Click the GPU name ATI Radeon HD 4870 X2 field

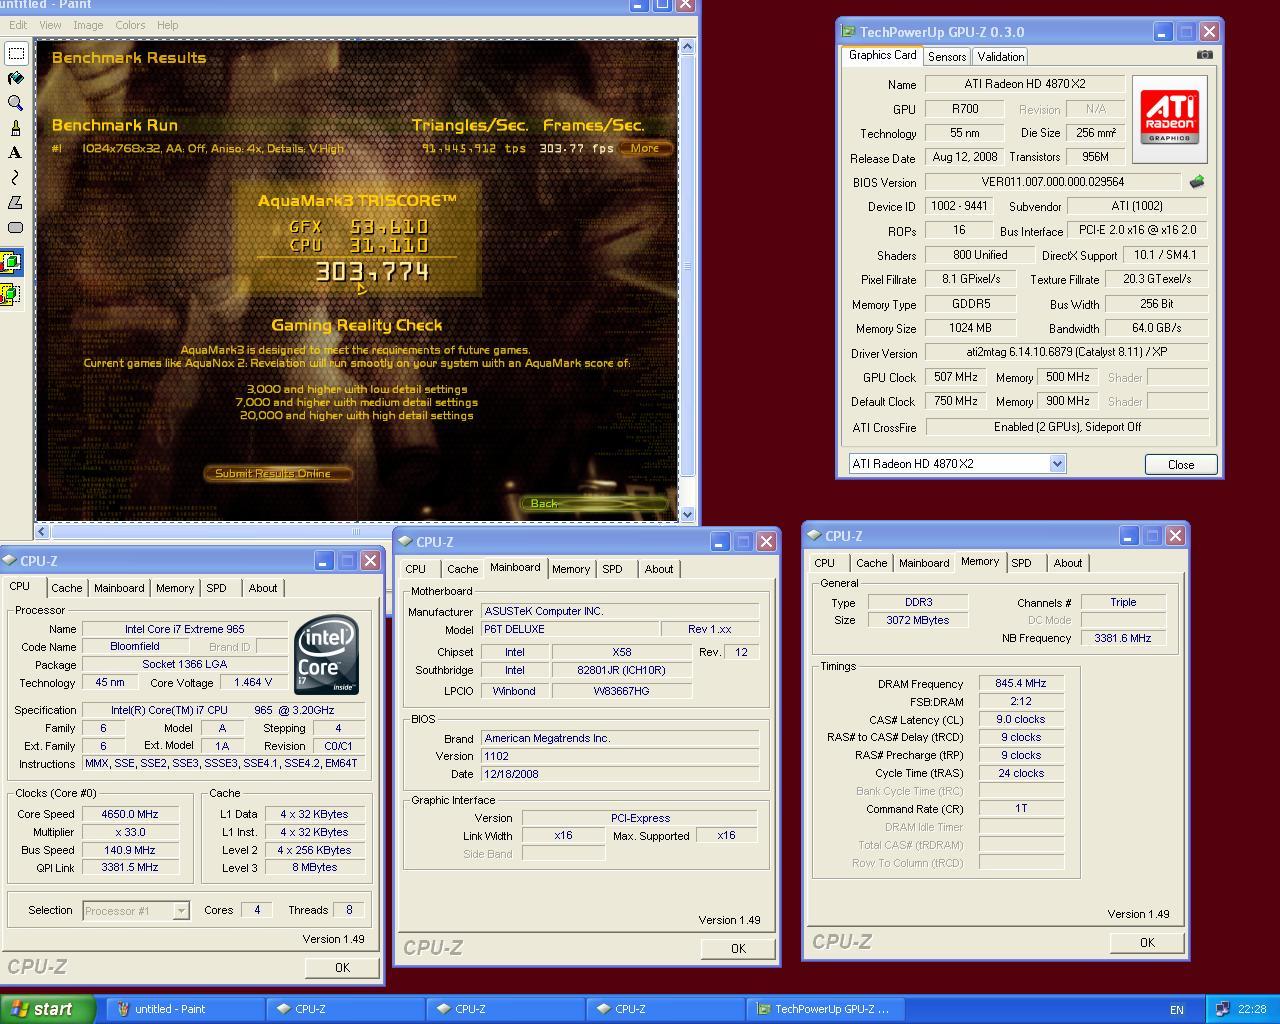click(x=1025, y=85)
